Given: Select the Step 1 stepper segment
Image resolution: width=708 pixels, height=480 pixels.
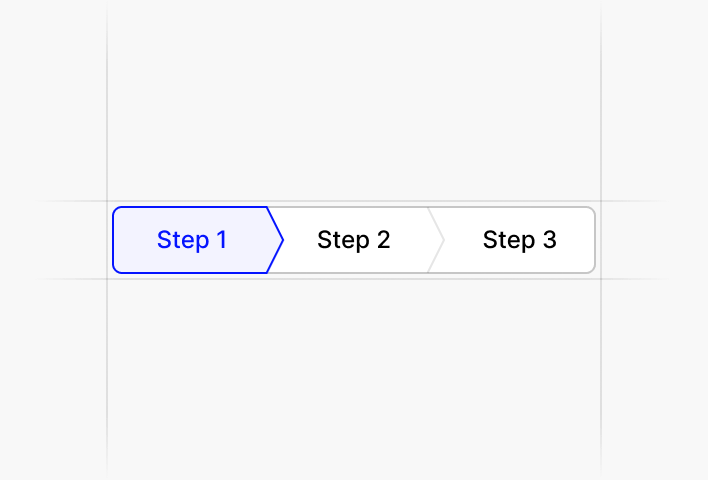Looking at the screenshot, I should tap(192, 240).
